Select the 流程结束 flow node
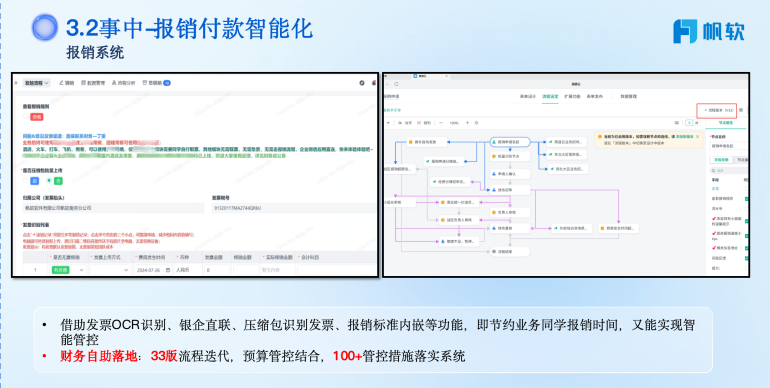 (510, 251)
